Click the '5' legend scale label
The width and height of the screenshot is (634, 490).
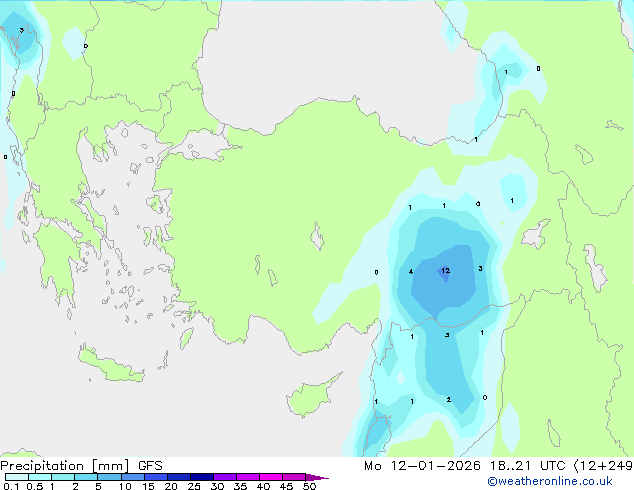98,486
